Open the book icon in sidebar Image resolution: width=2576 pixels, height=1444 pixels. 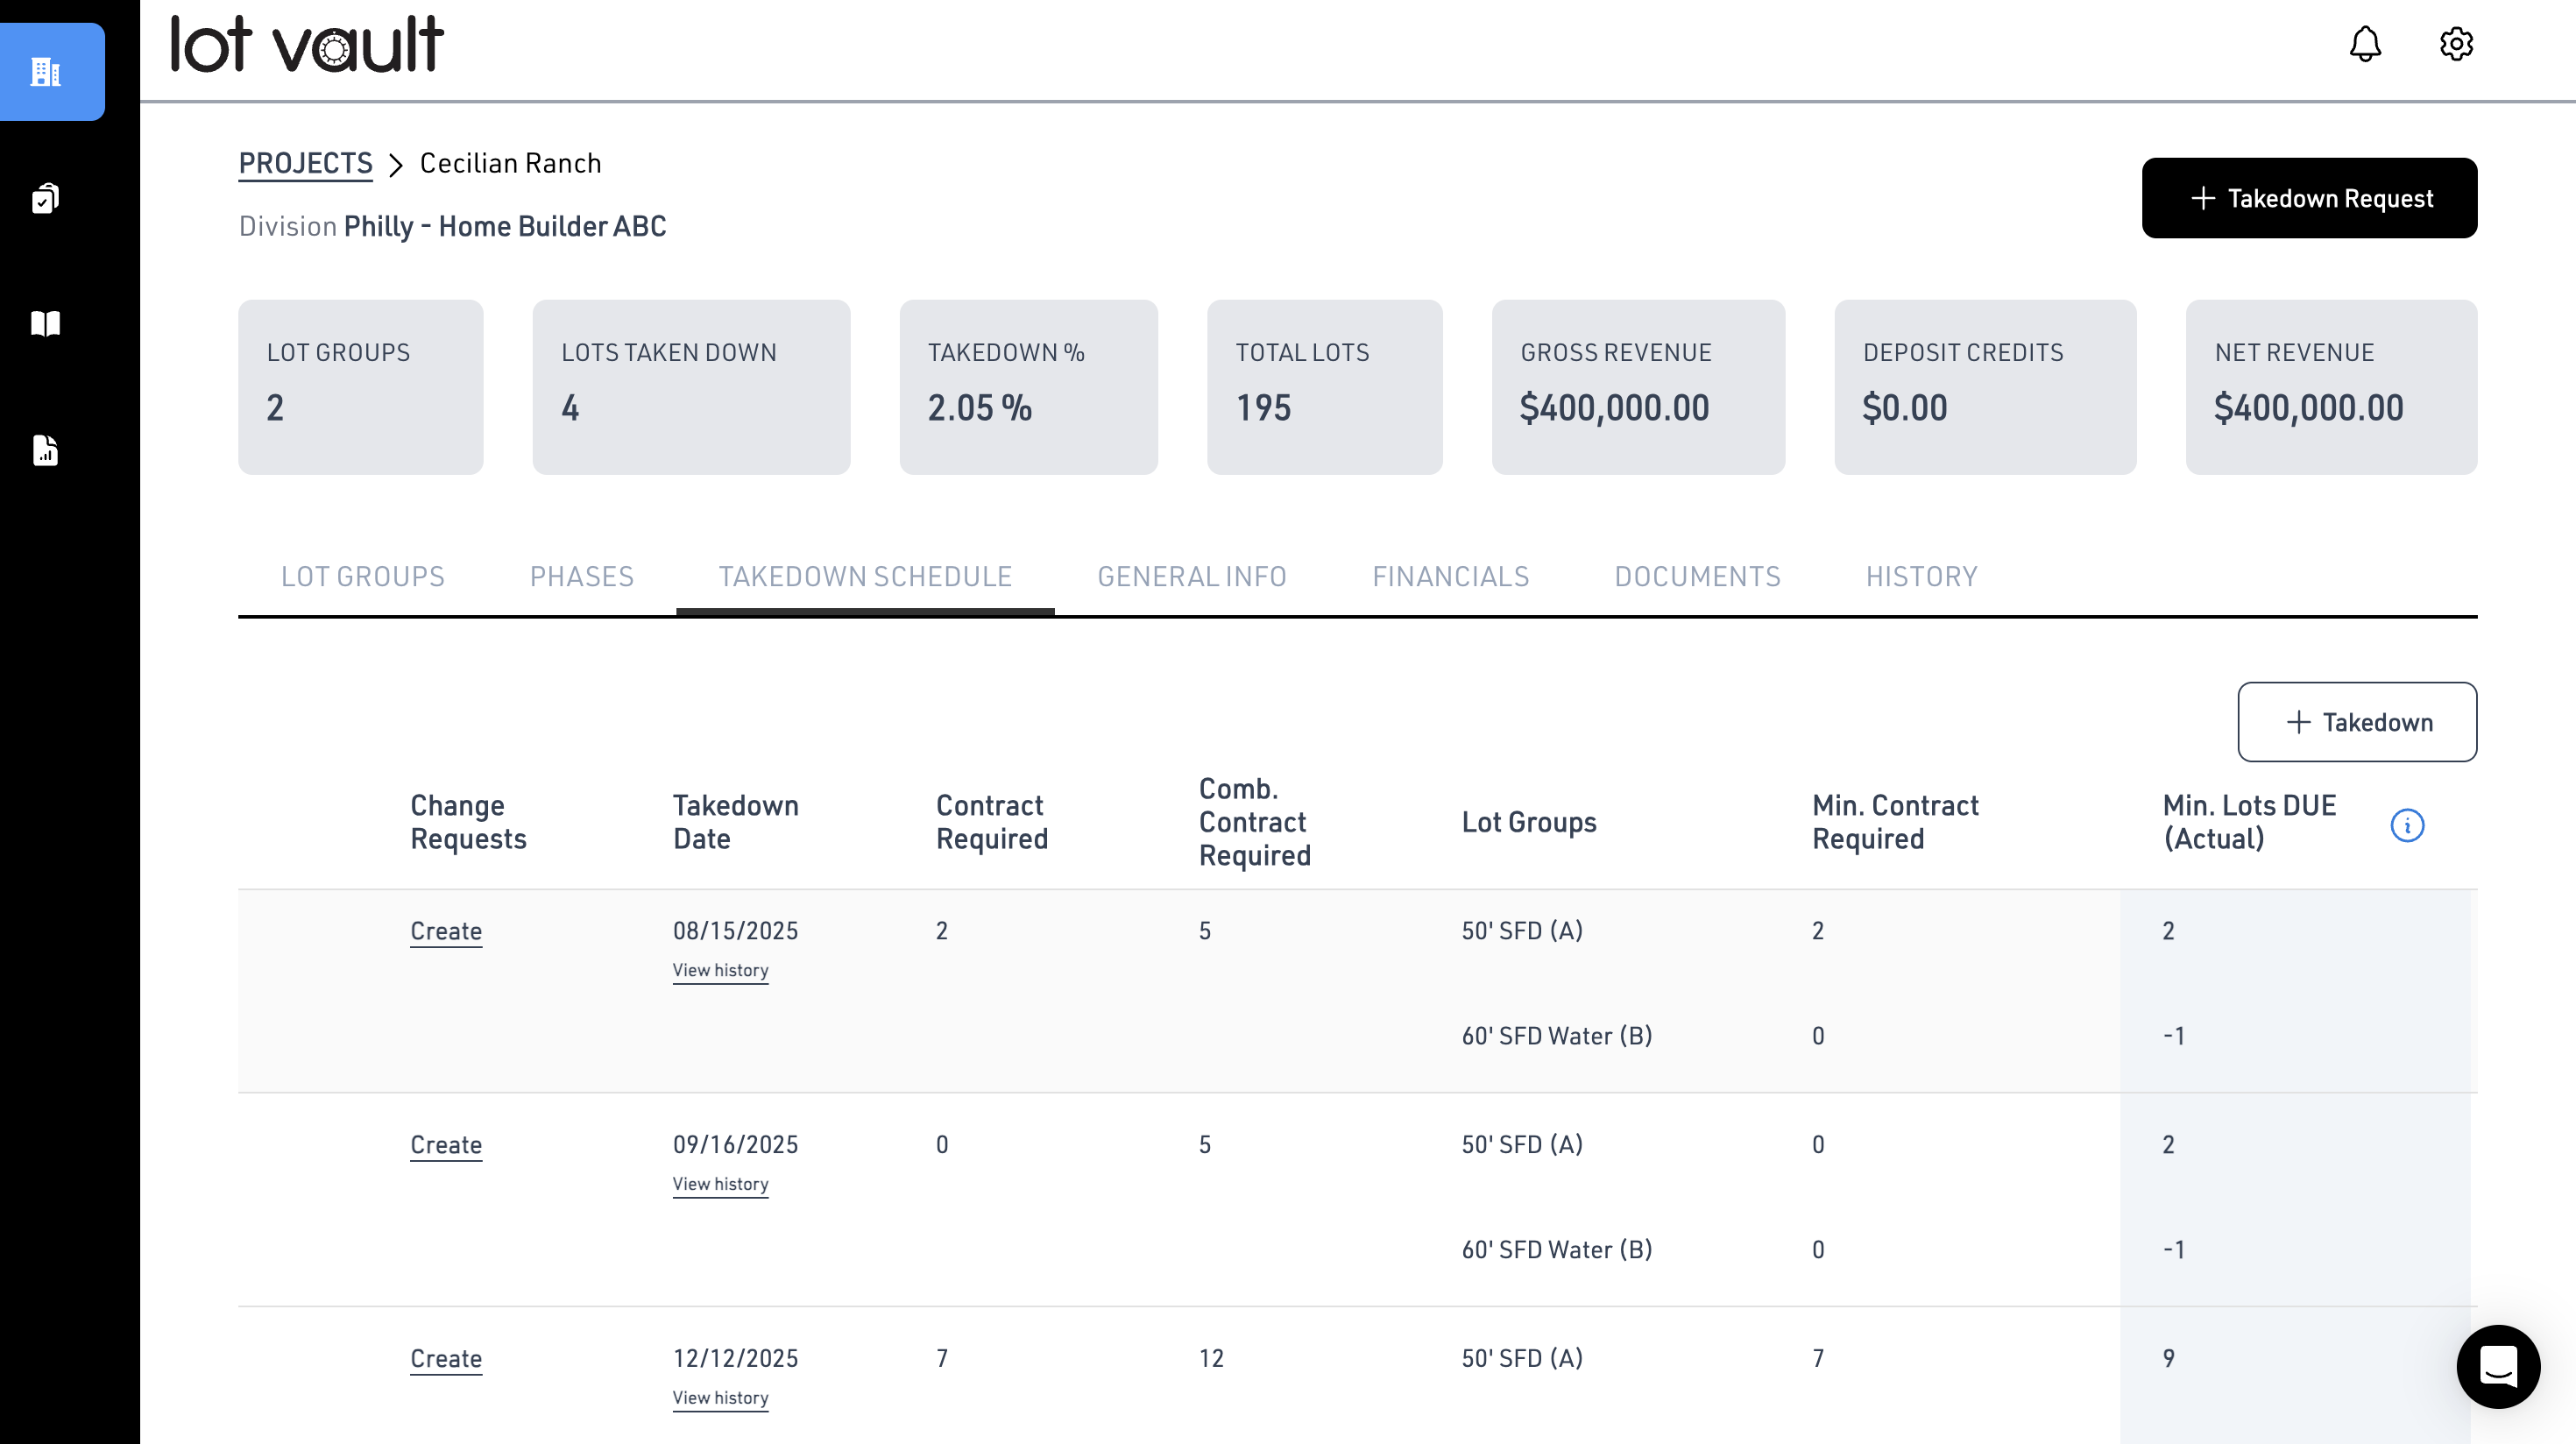(x=46, y=323)
